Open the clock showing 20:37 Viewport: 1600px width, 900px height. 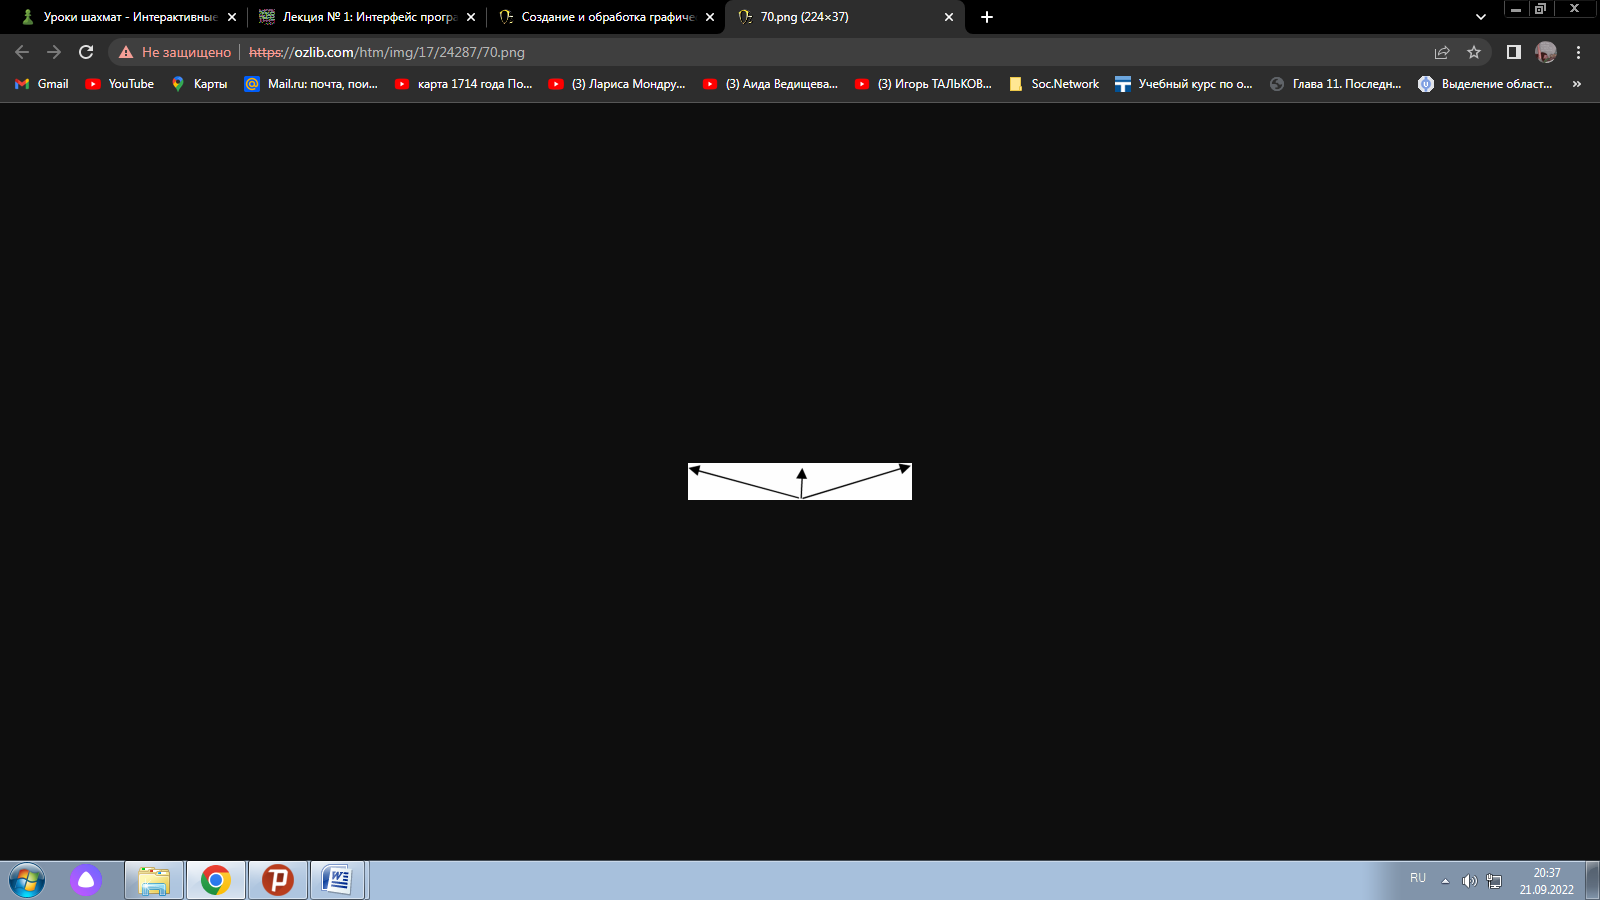coord(1547,880)
